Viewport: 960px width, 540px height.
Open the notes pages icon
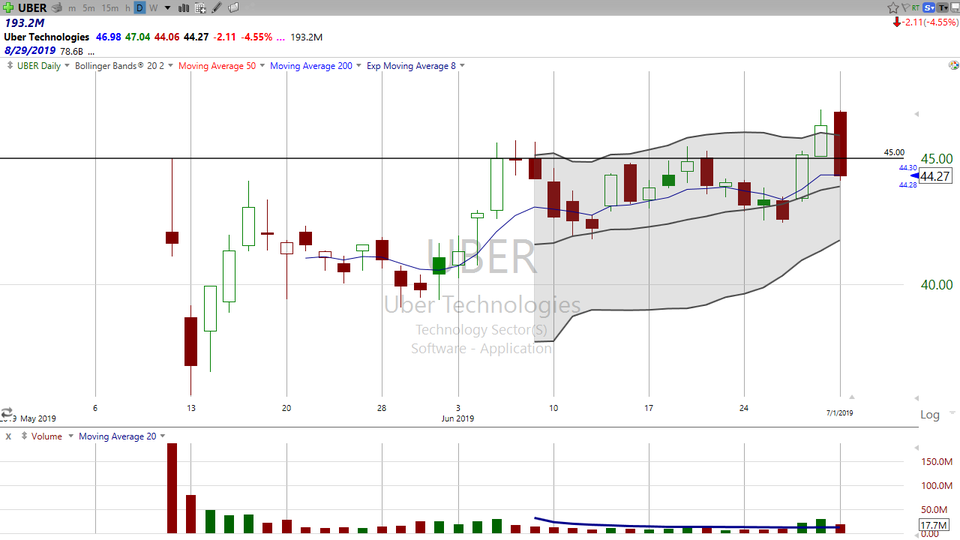234,8
